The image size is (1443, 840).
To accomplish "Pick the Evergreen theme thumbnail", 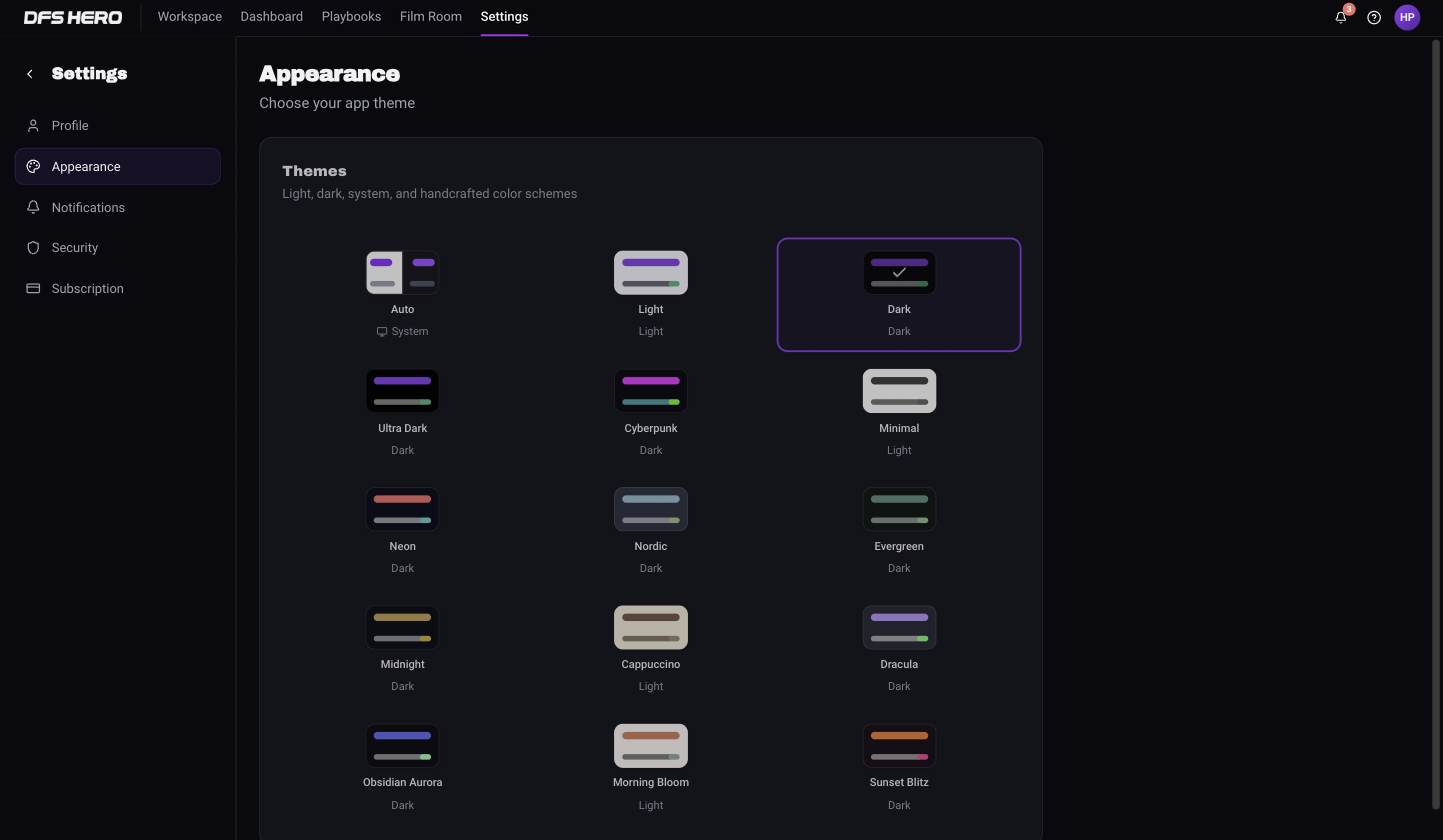I will 899,509.
